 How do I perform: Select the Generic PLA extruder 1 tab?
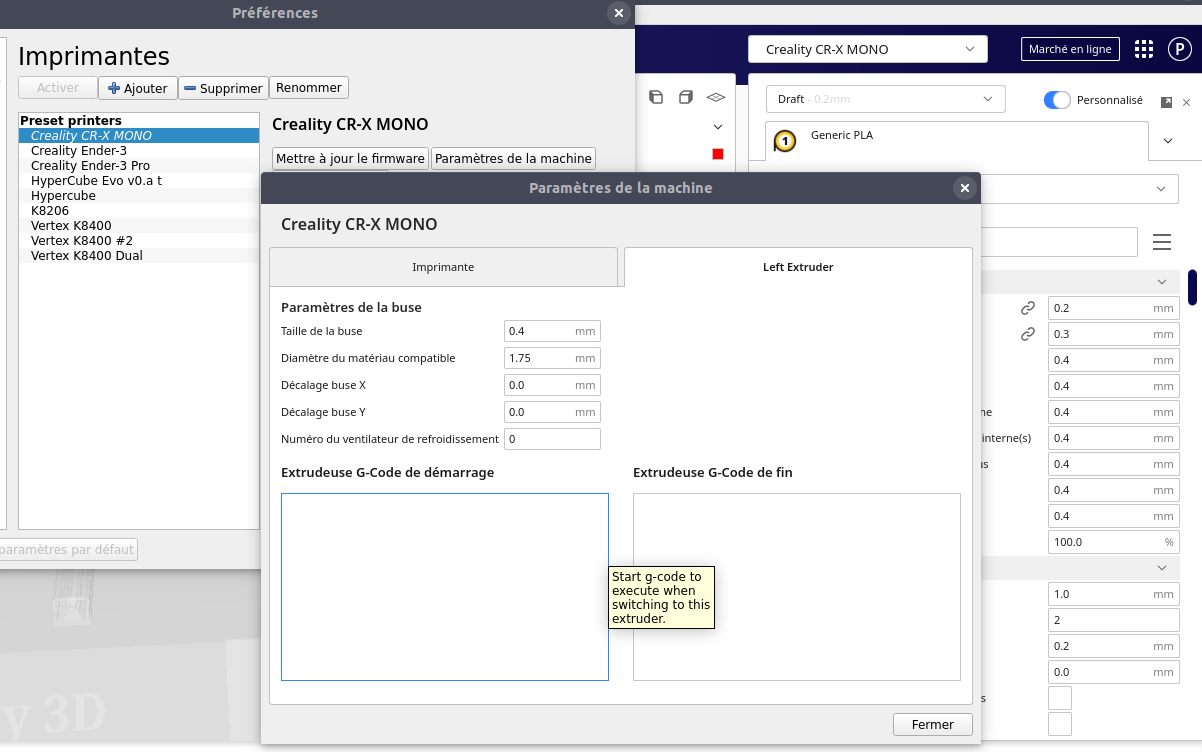[x=956, y=141]
